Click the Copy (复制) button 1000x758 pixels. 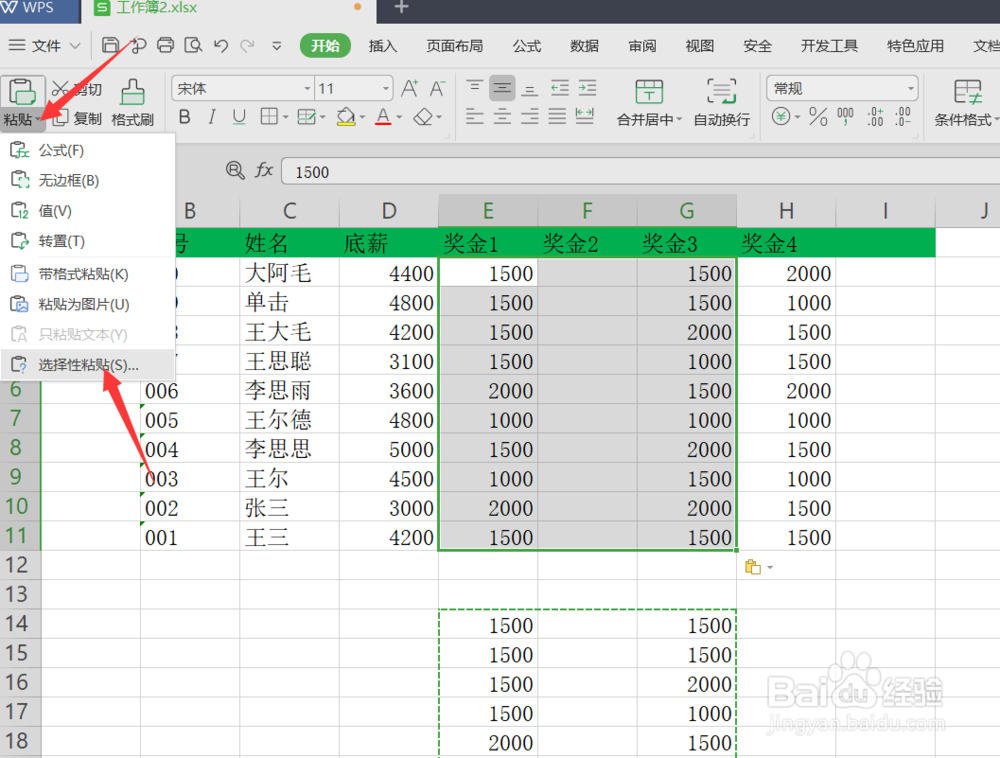77,119
